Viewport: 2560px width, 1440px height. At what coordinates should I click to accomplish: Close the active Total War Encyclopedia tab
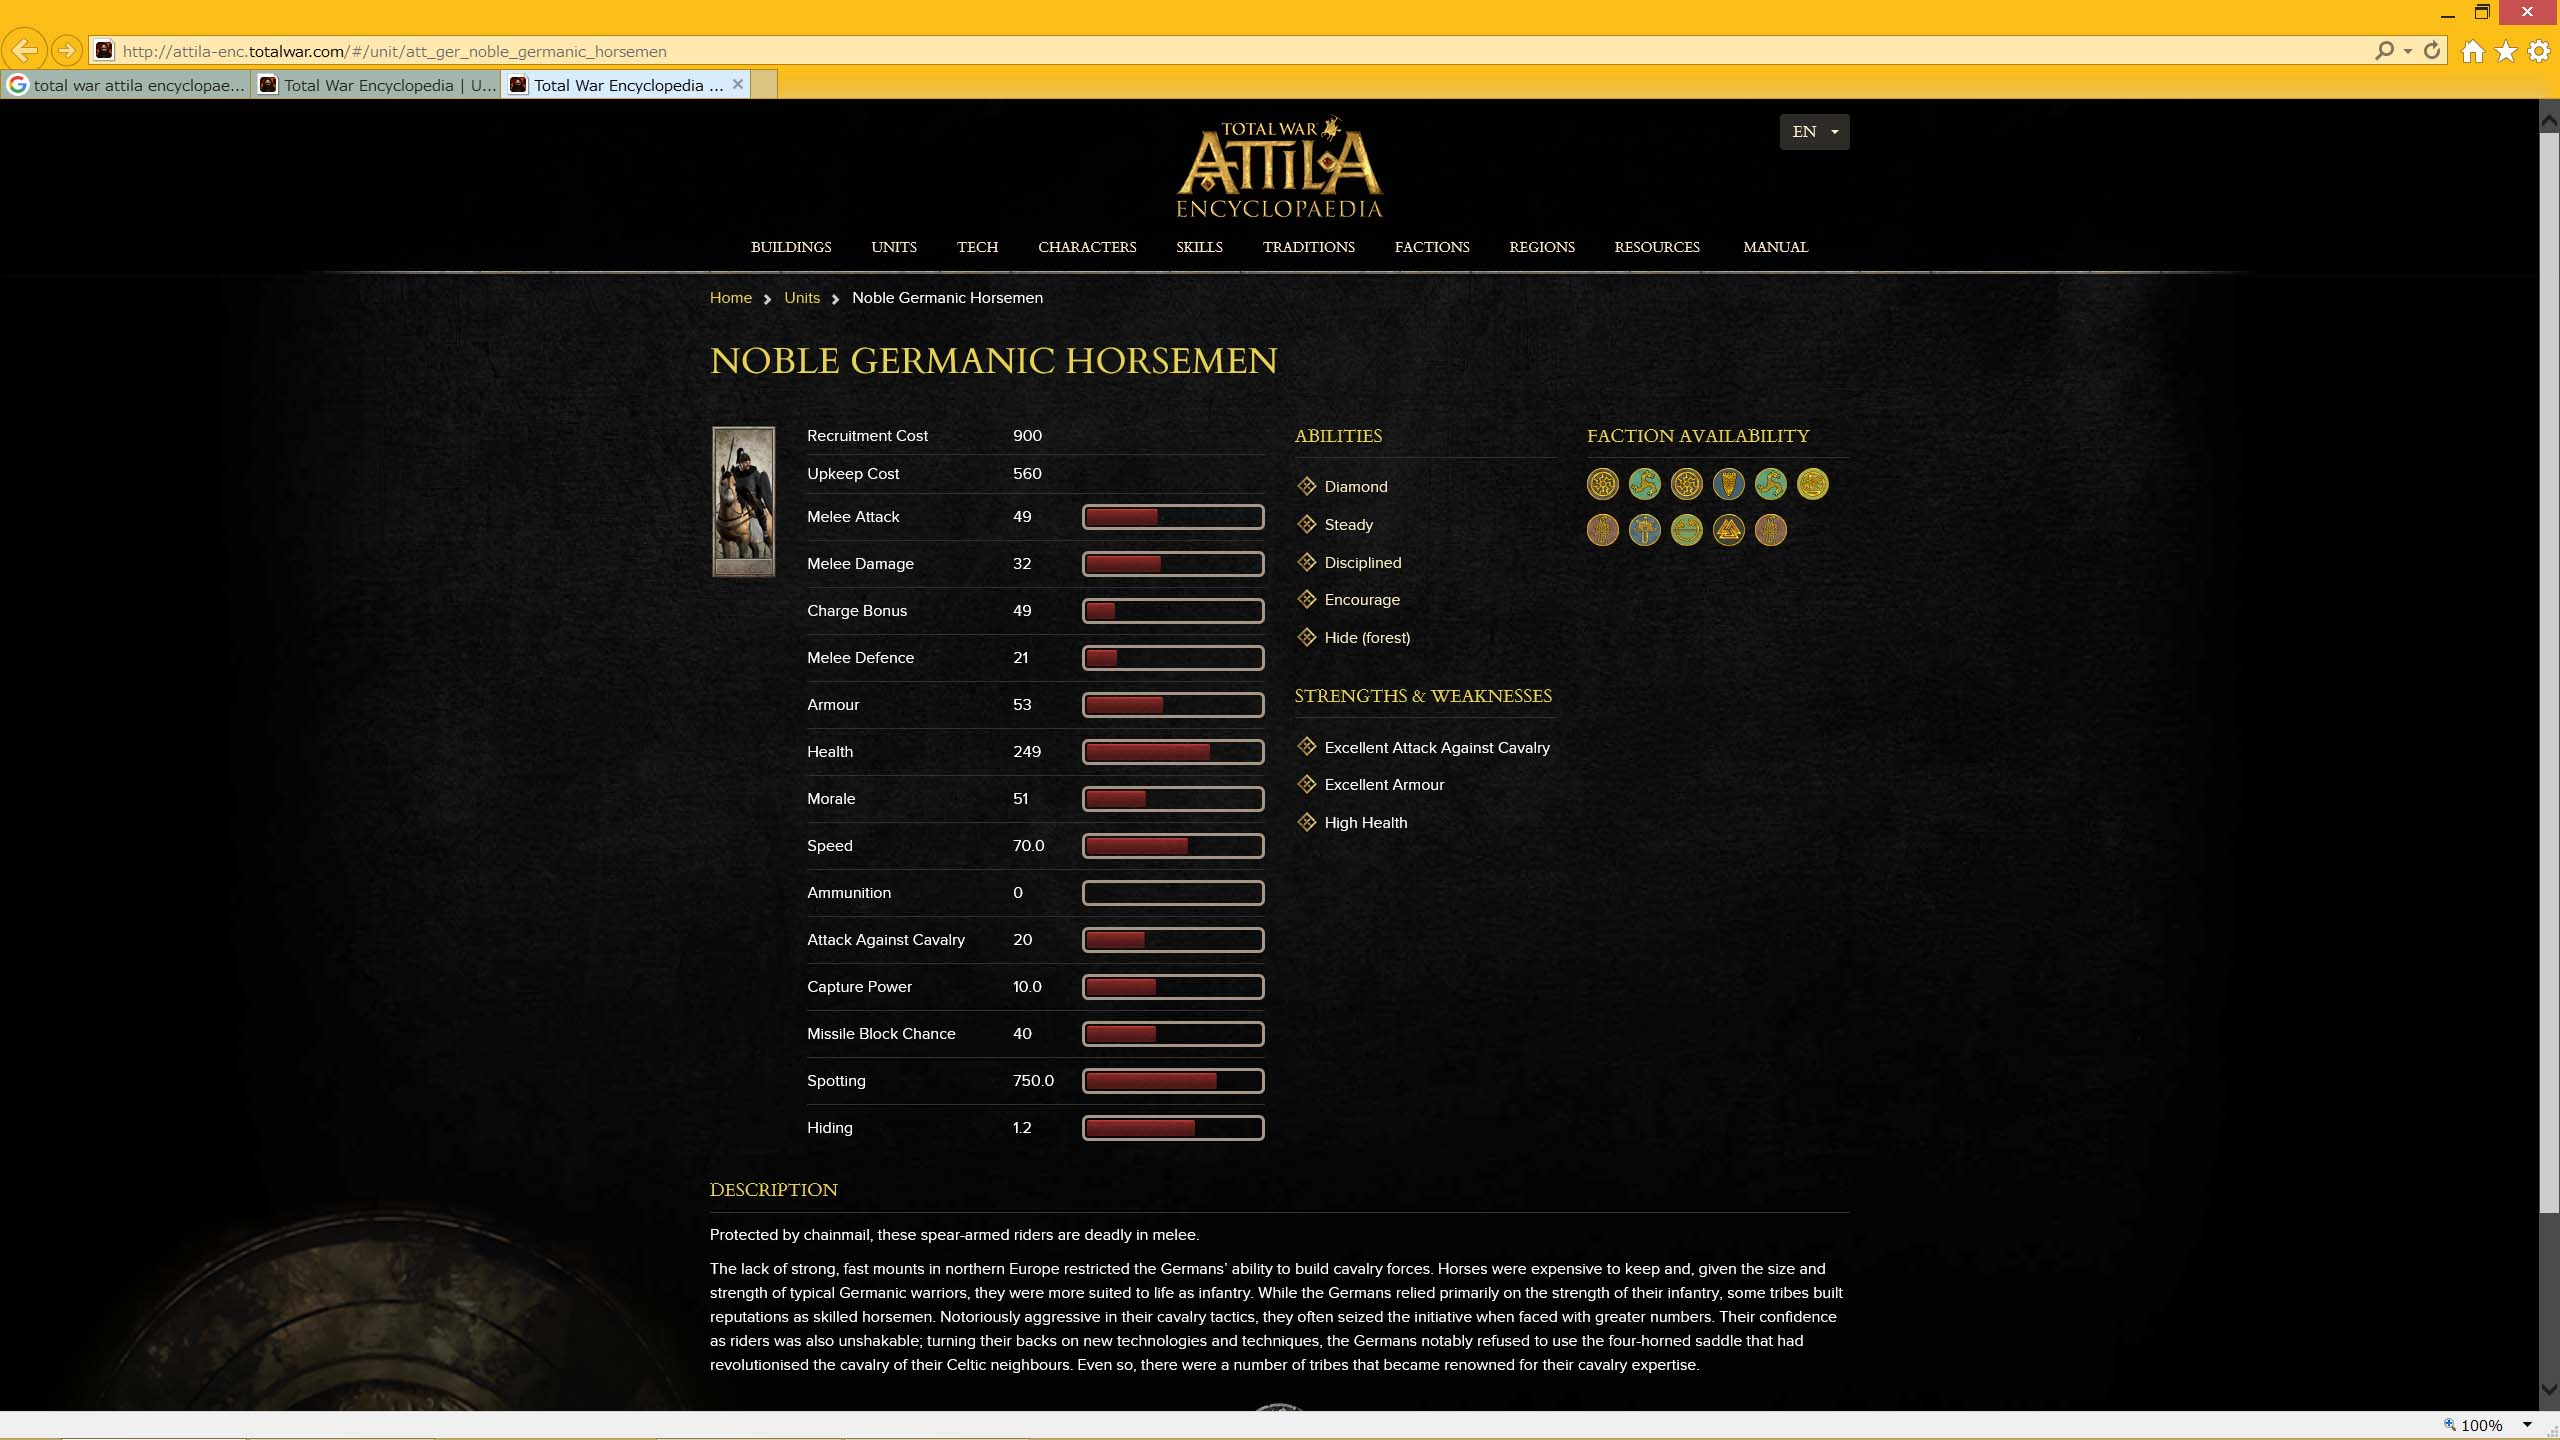737,84
